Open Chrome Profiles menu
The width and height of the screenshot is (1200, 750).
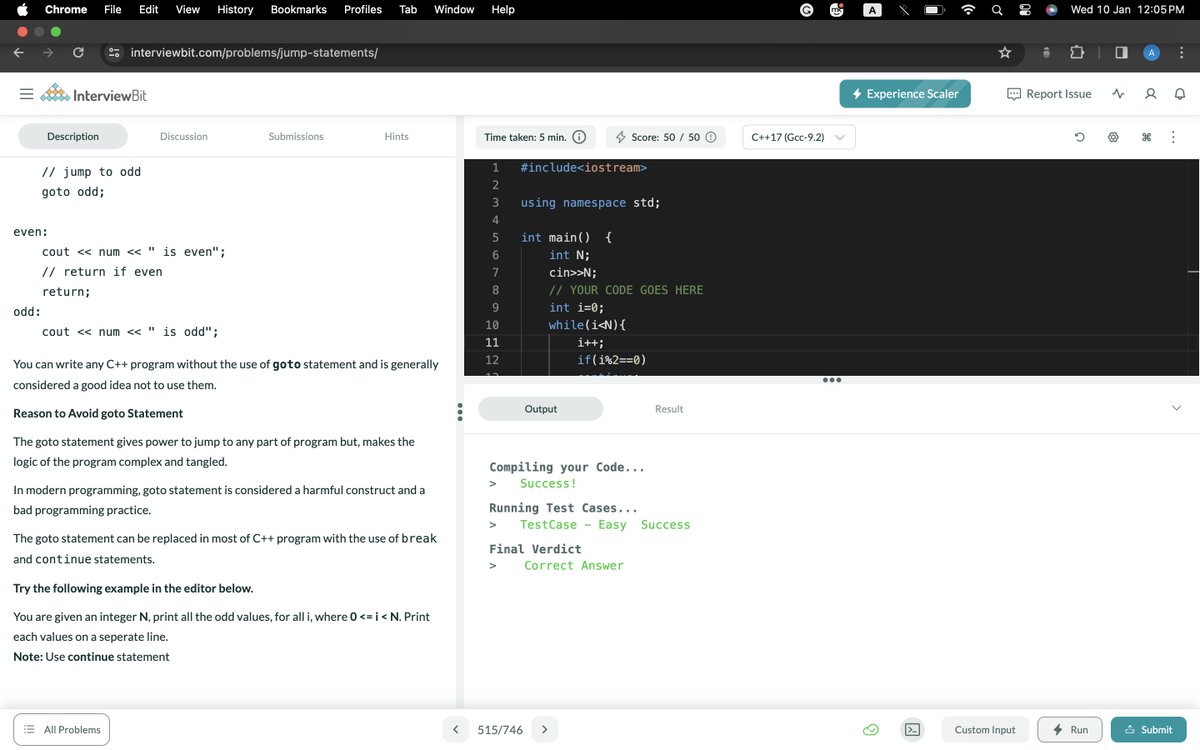coord(363,9)
